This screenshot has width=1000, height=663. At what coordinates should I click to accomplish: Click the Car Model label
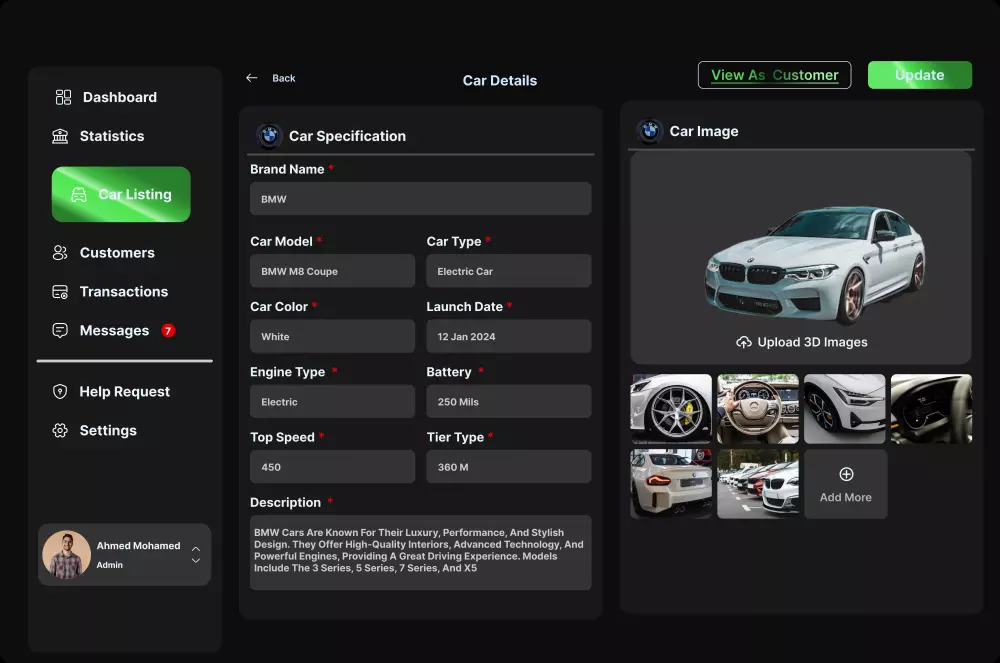click(281, 241)
